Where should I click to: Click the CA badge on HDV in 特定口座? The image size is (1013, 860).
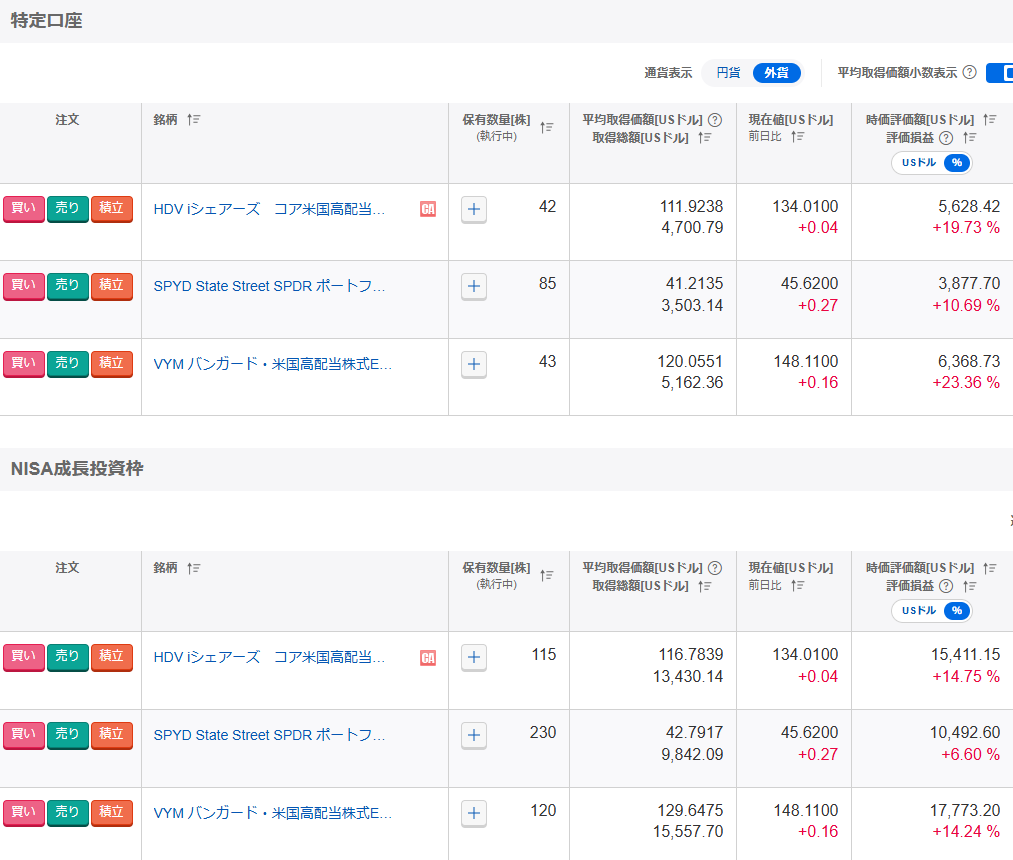click(428, 209)
